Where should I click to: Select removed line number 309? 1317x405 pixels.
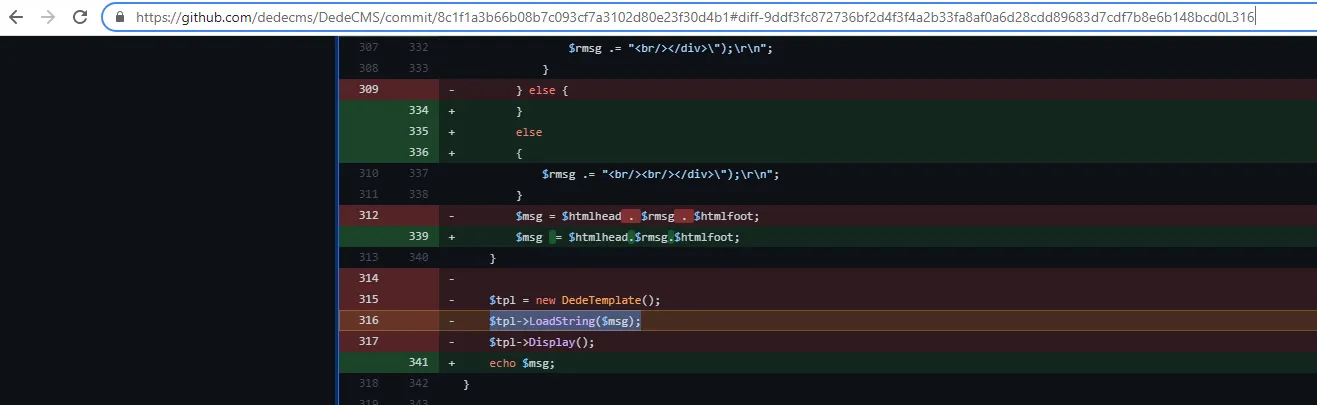368,90
